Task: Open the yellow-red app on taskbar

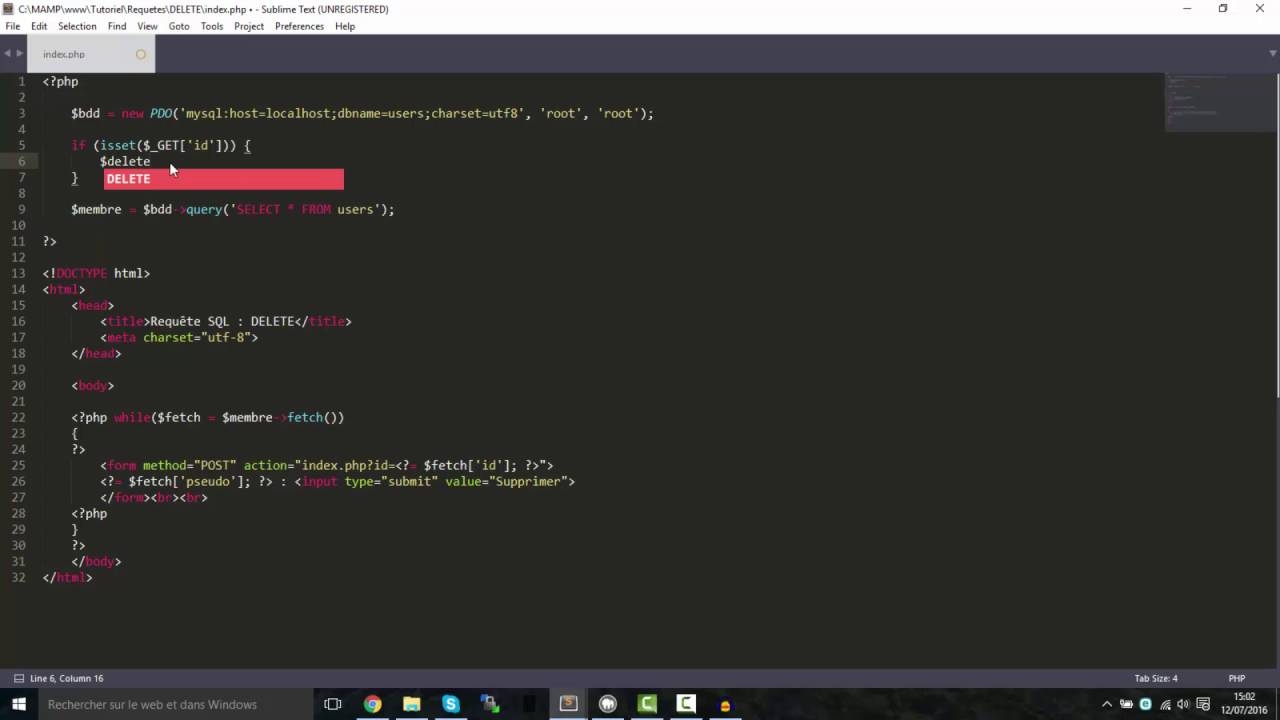Action: click(x=725, y=704)
